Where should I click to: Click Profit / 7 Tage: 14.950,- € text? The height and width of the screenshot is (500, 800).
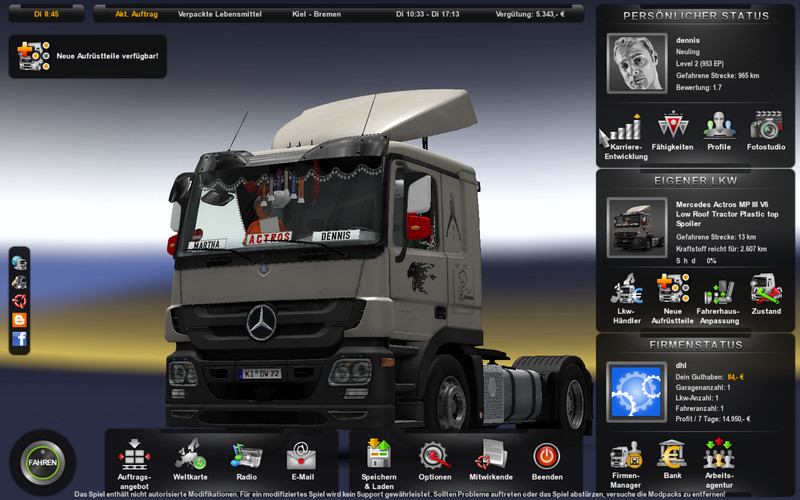[713, 419]
